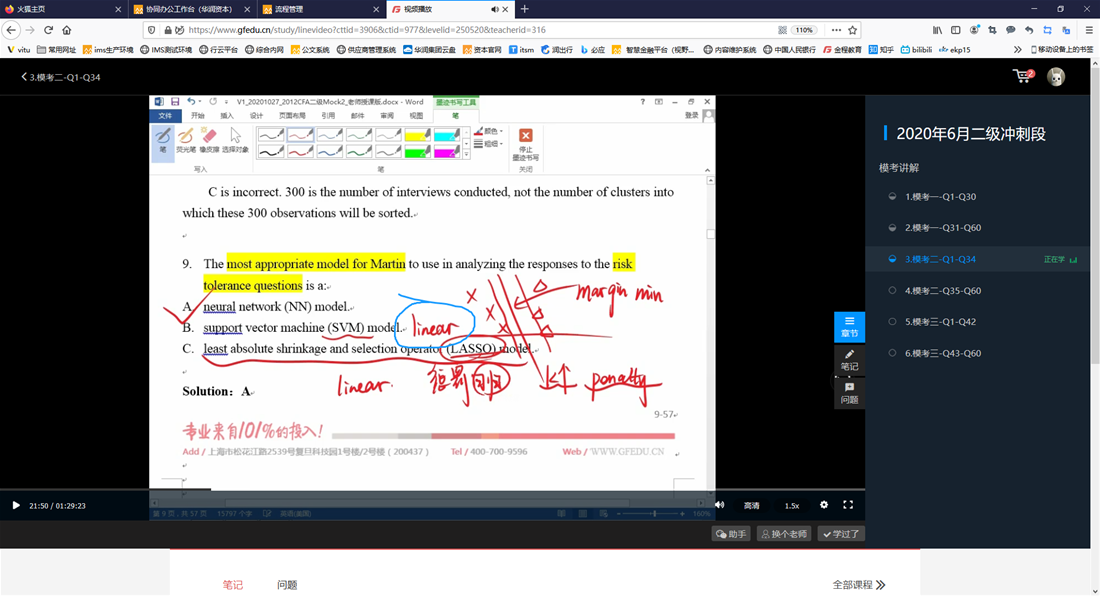Open the 笔记 notes side button
The image size is (1100, 596).
point(849,360)
